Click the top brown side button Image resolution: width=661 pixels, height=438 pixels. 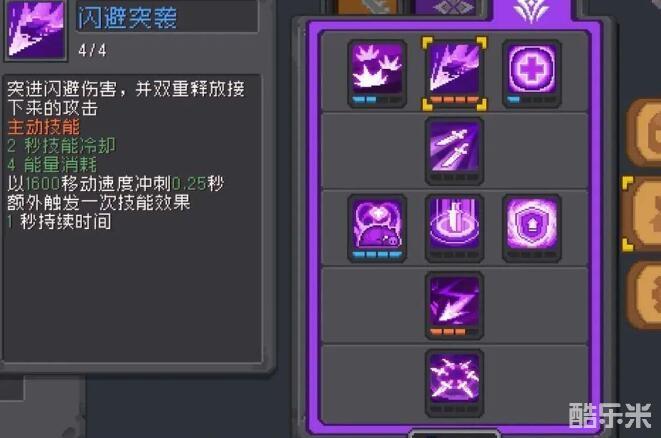[x=644, y=134]
